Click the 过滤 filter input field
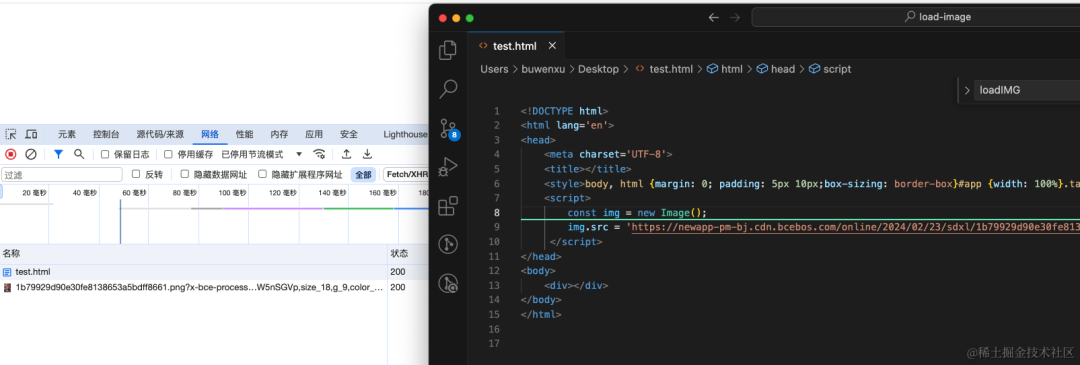Screen dimensions: 1080x365 pos(62,175)
